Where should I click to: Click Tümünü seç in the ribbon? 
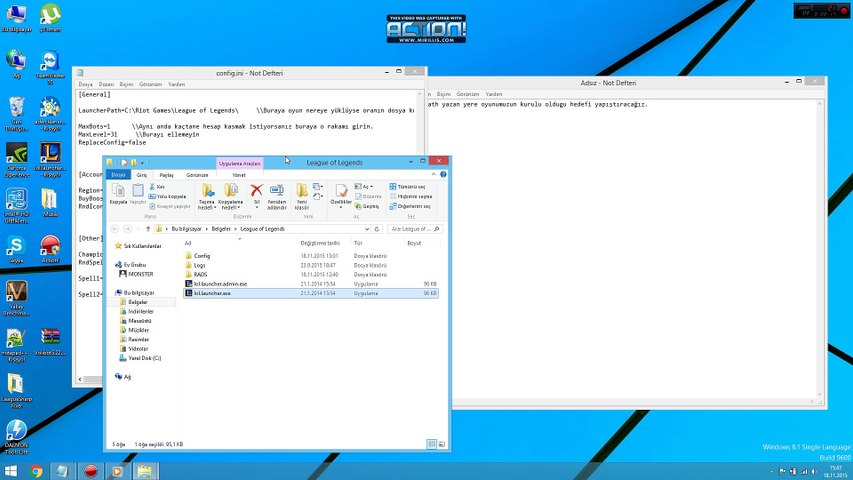coord(407,187)
